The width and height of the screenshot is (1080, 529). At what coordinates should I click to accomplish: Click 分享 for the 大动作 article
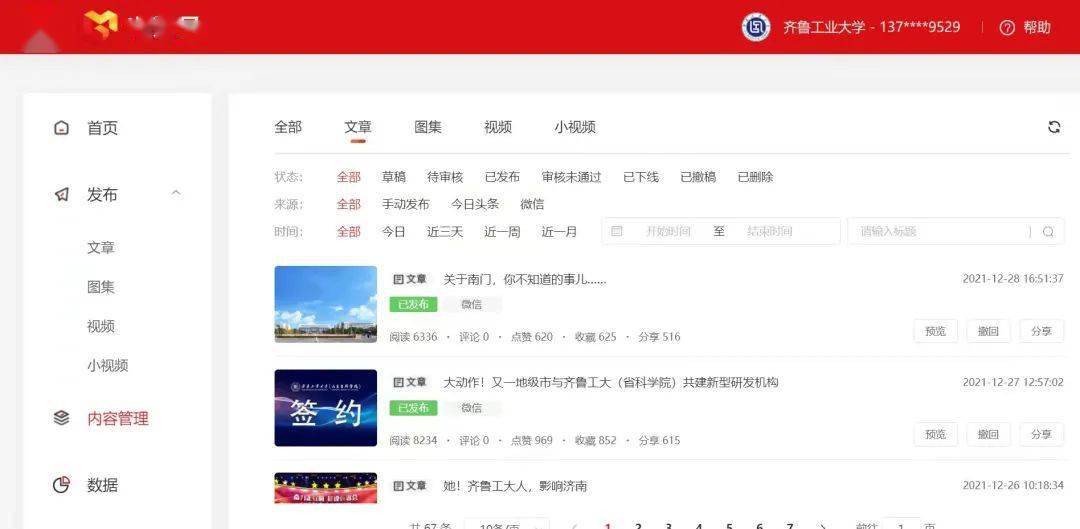[x=1041, y=435]
